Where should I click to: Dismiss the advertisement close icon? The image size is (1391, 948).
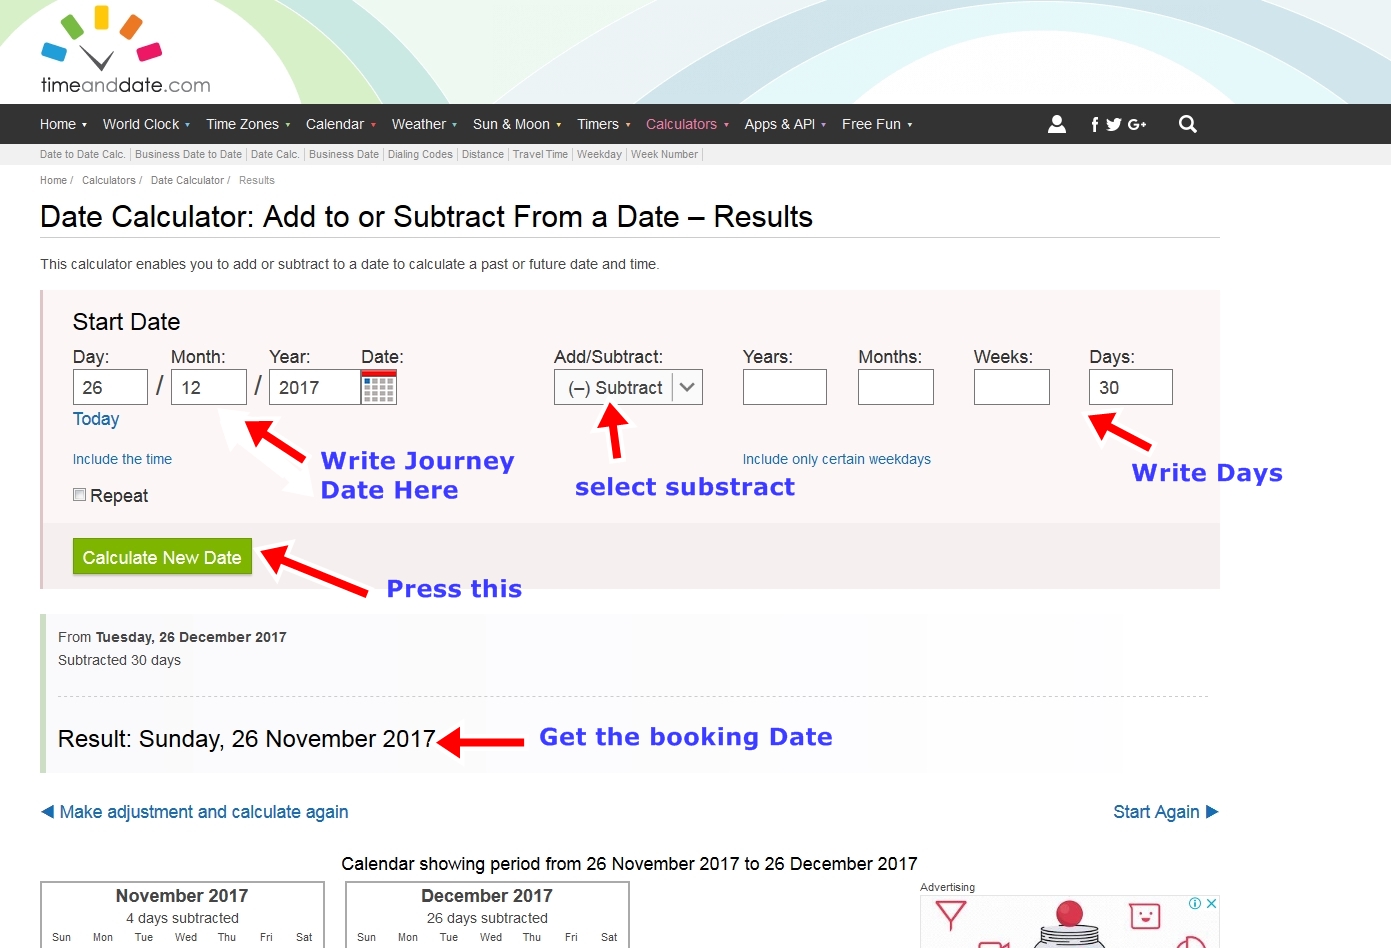click(1211, 902)
